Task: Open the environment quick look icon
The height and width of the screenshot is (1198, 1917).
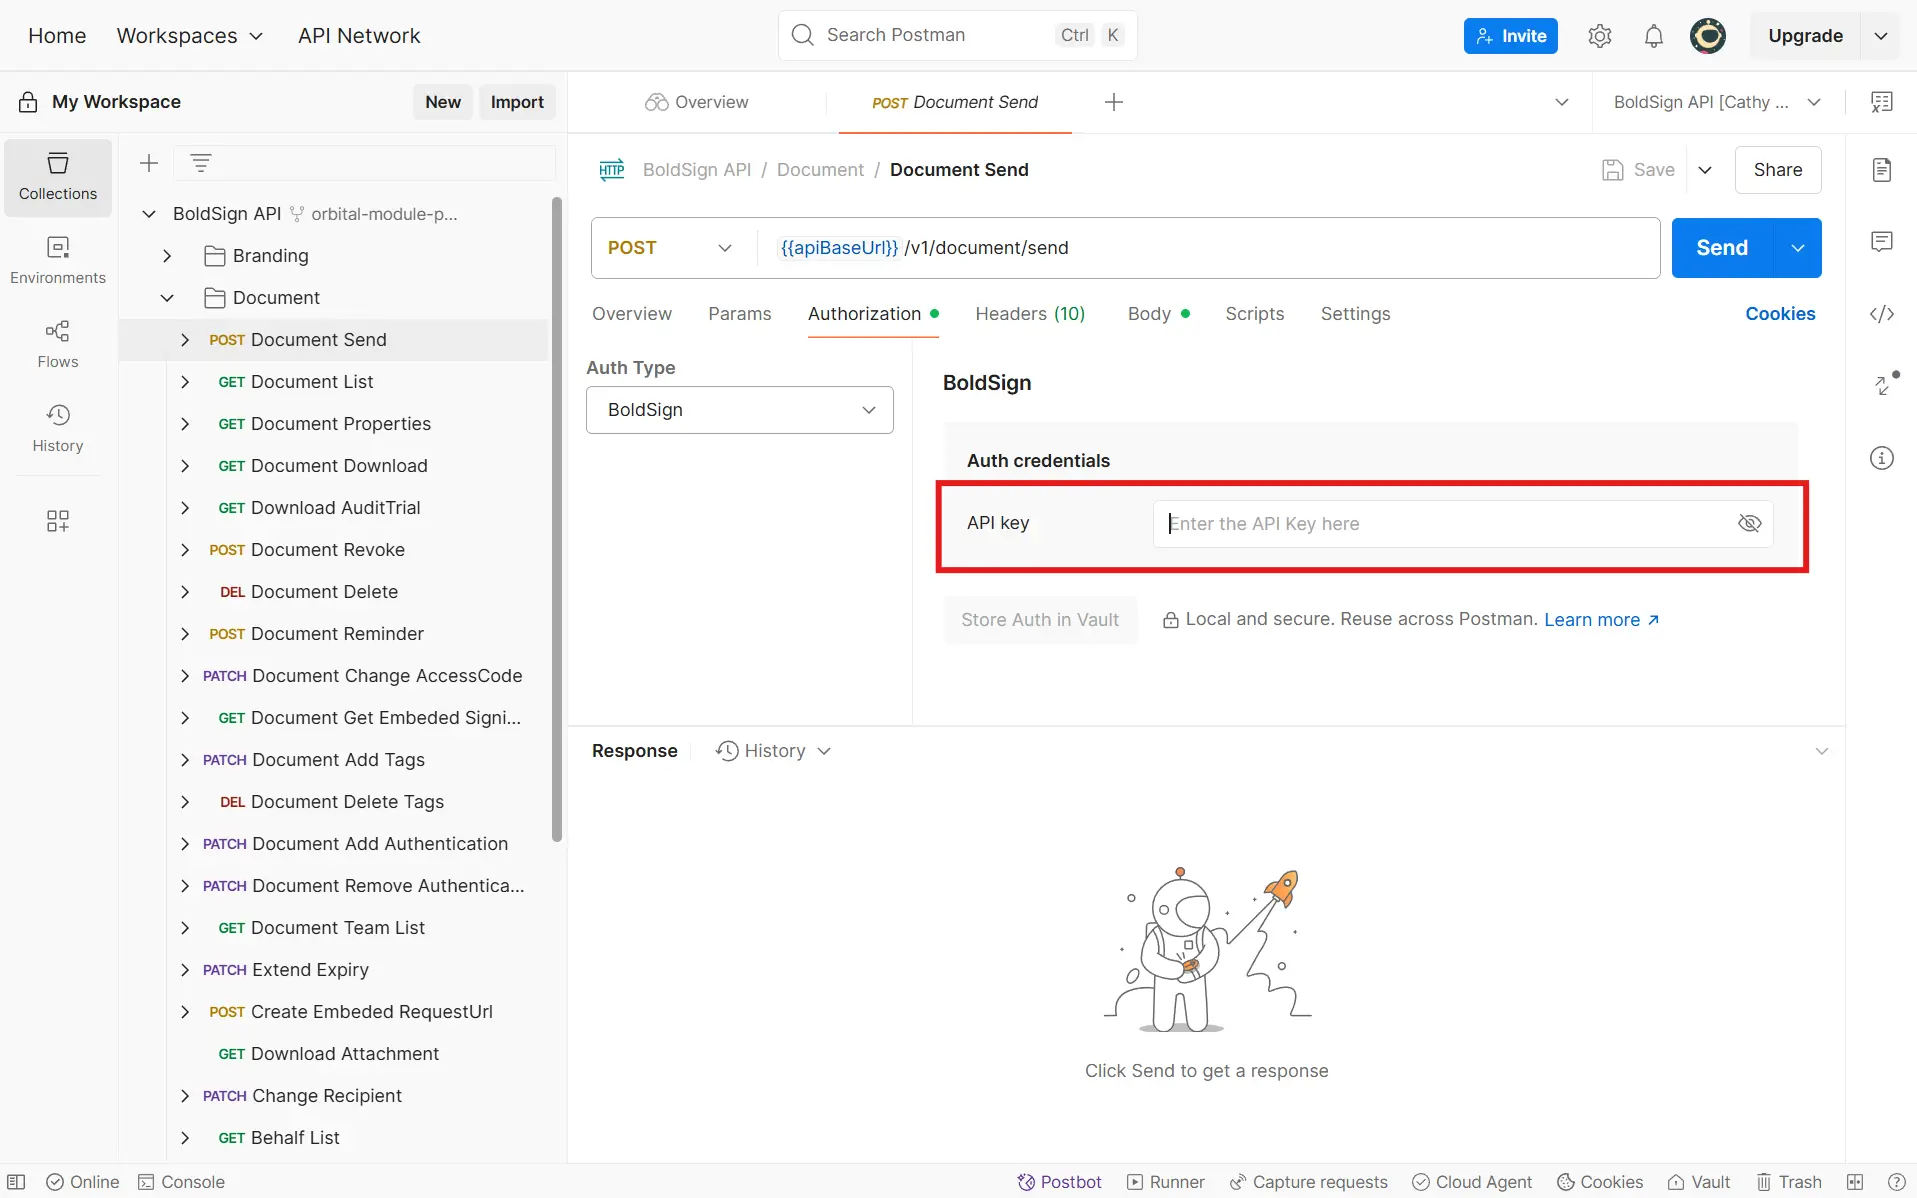Action: pyautogui.click(x=1882, y=102)
